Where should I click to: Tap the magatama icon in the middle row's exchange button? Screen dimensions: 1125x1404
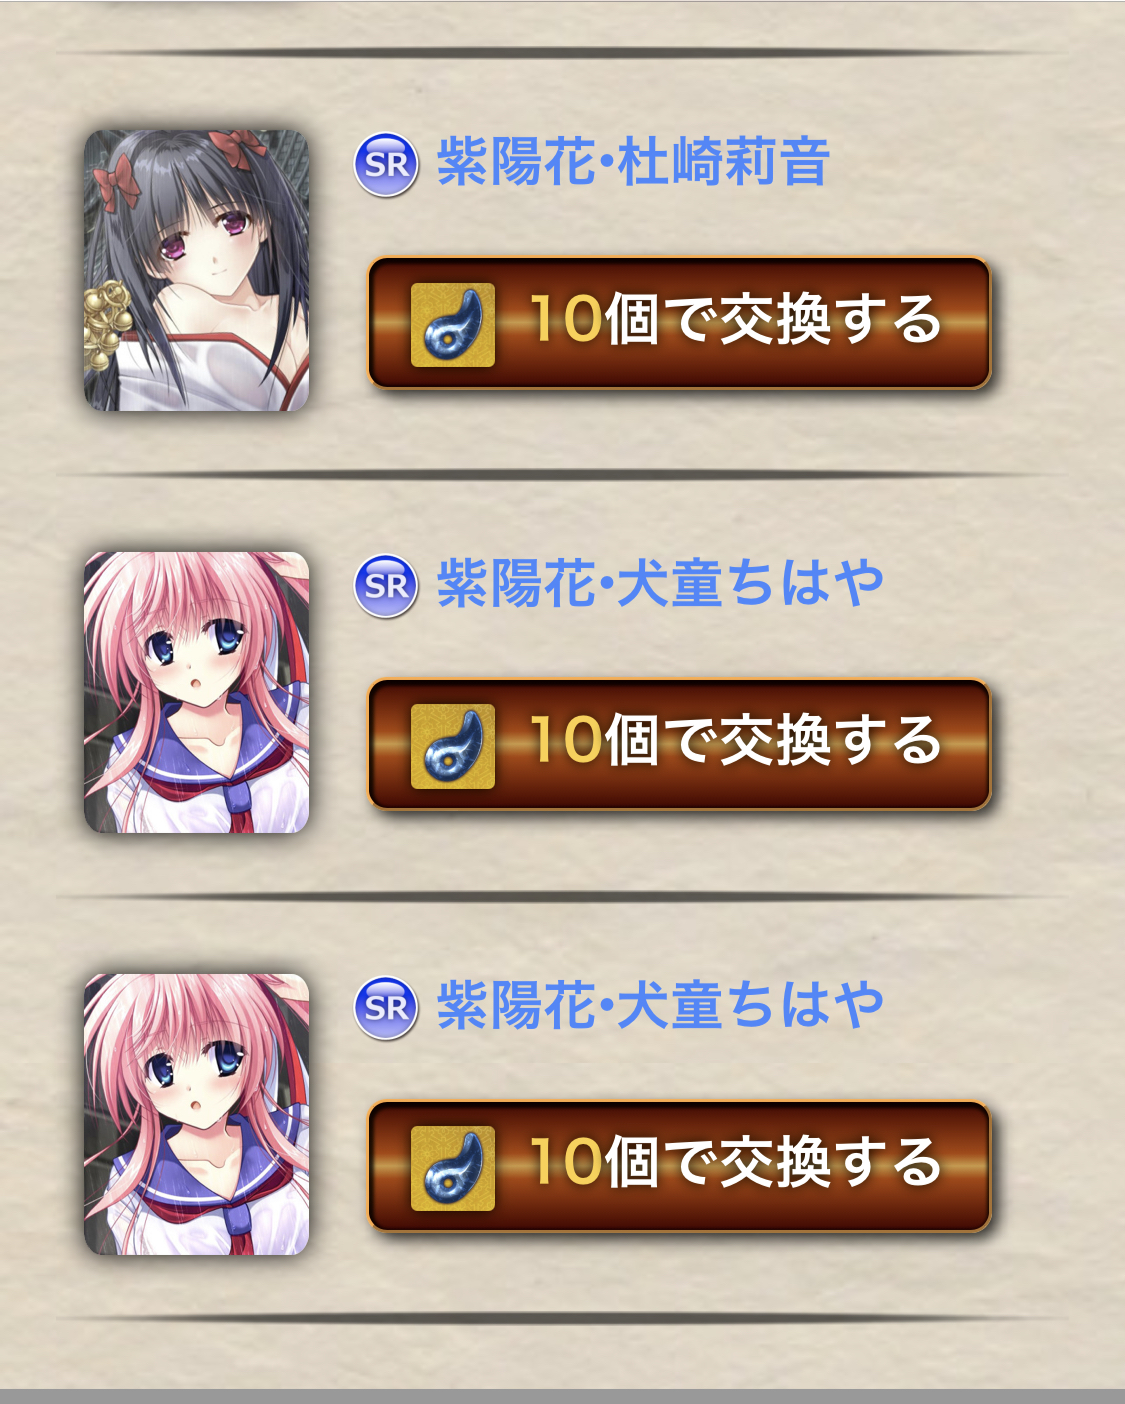453,746
